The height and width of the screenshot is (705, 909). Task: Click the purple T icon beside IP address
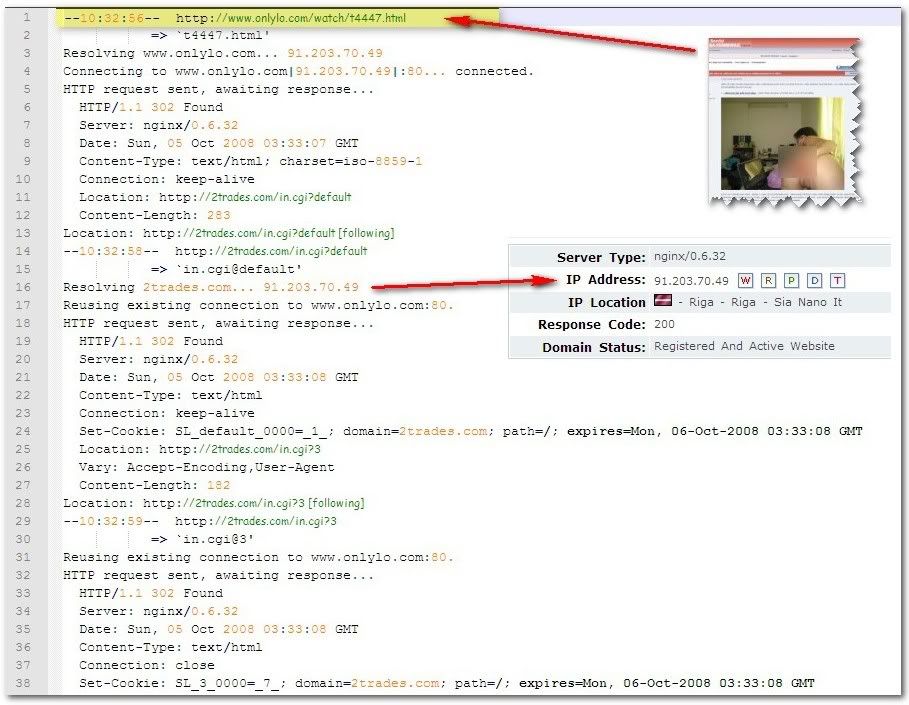pyautogui.click(x=837, y=281)
